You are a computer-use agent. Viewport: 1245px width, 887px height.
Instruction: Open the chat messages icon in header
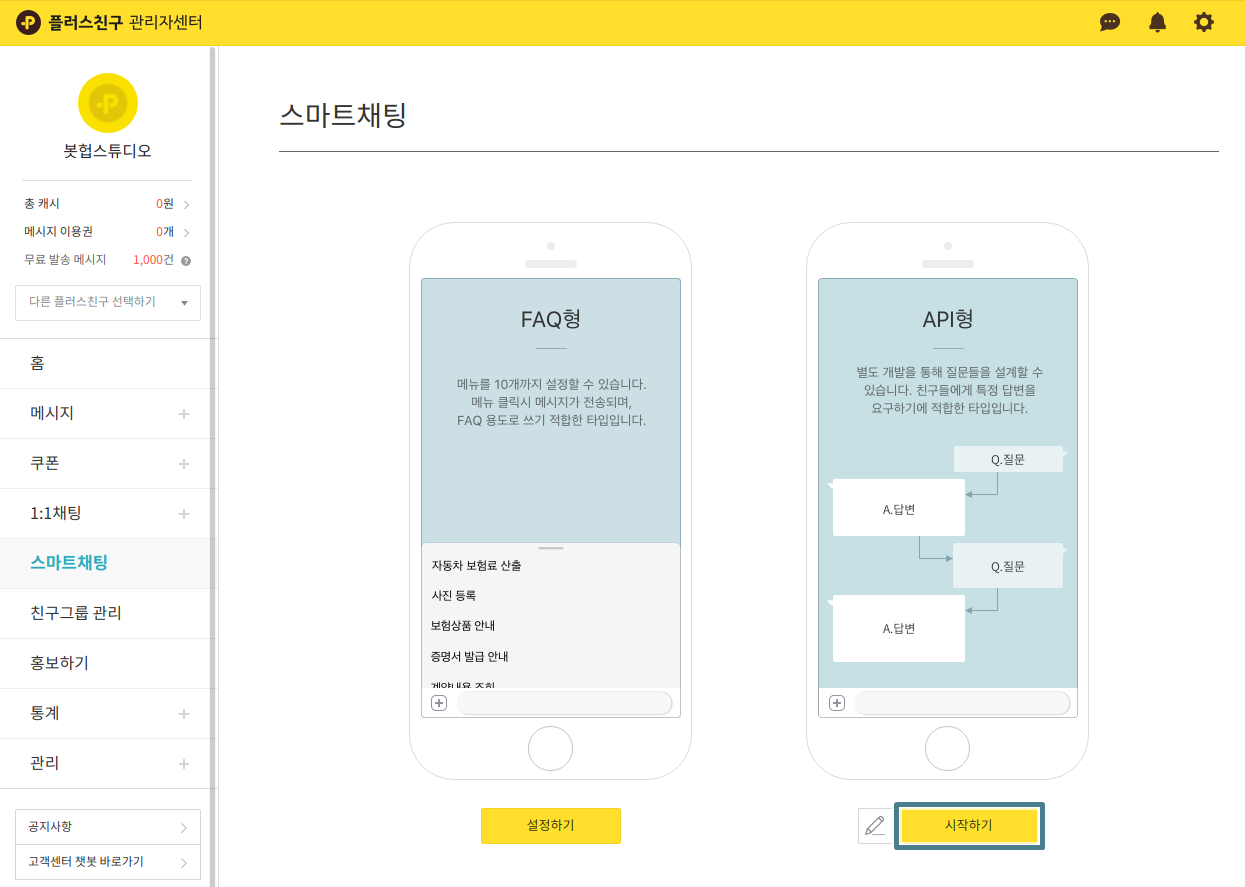[x=1110, y=22]
